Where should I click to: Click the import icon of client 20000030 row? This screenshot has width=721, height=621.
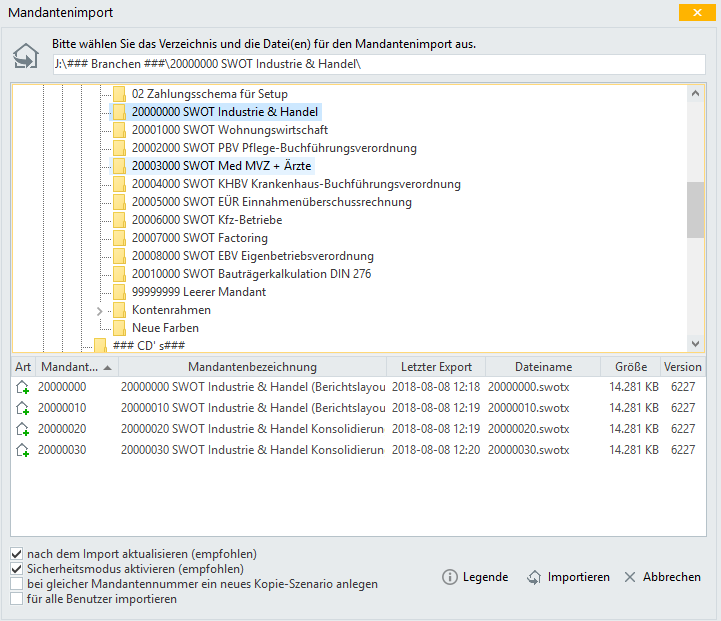pyautogui.click(x=23, y=450)
